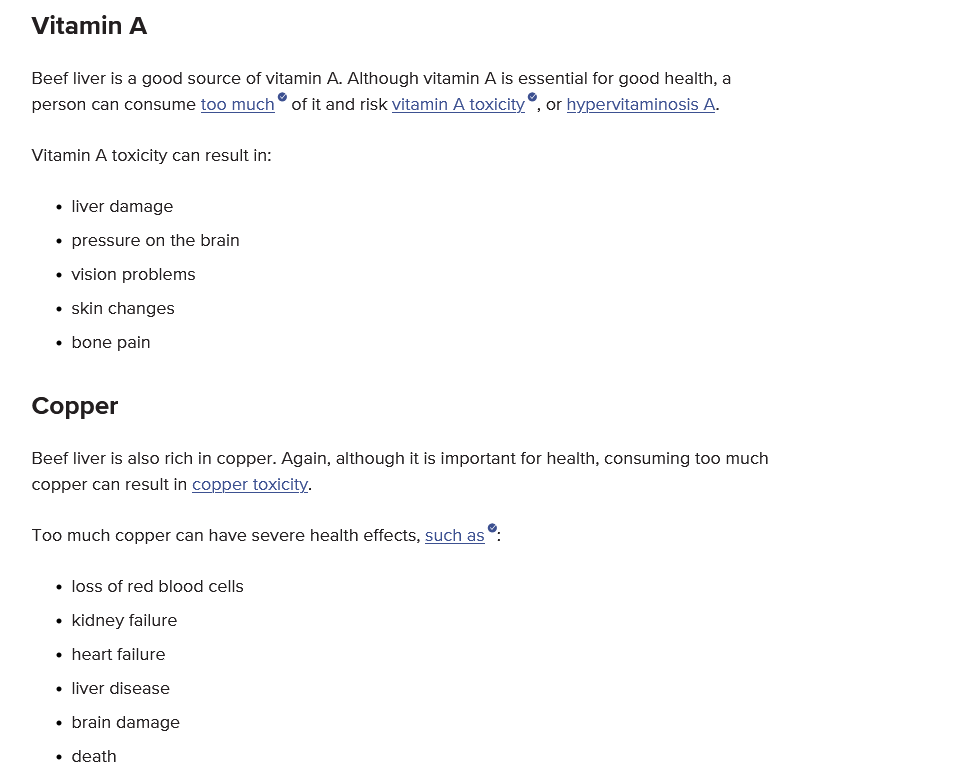Open the "hypervitaminosis A" link
This screenshot has height=775, width=970.
(x=641, y=105)
